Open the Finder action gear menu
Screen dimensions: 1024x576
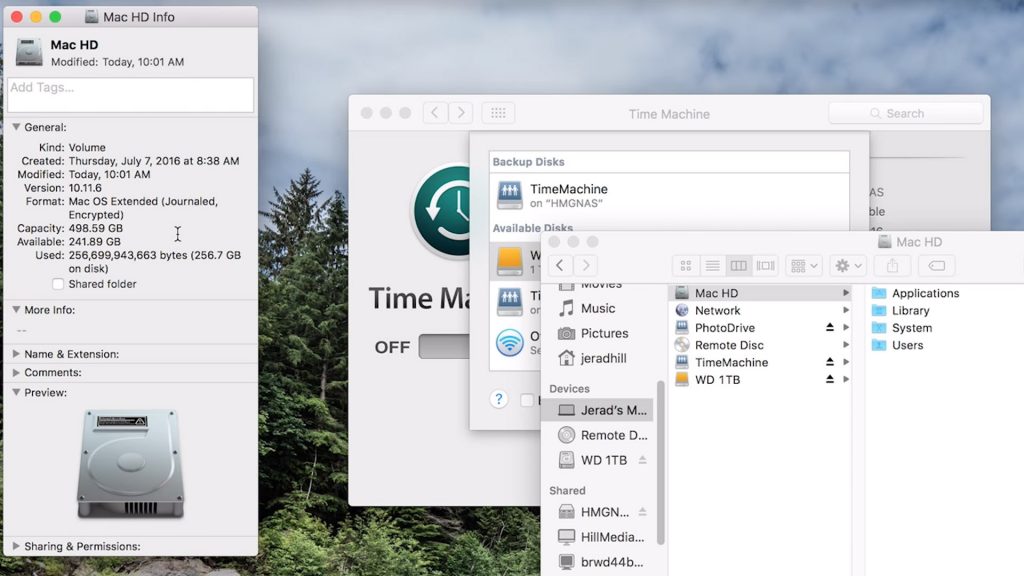848,266
